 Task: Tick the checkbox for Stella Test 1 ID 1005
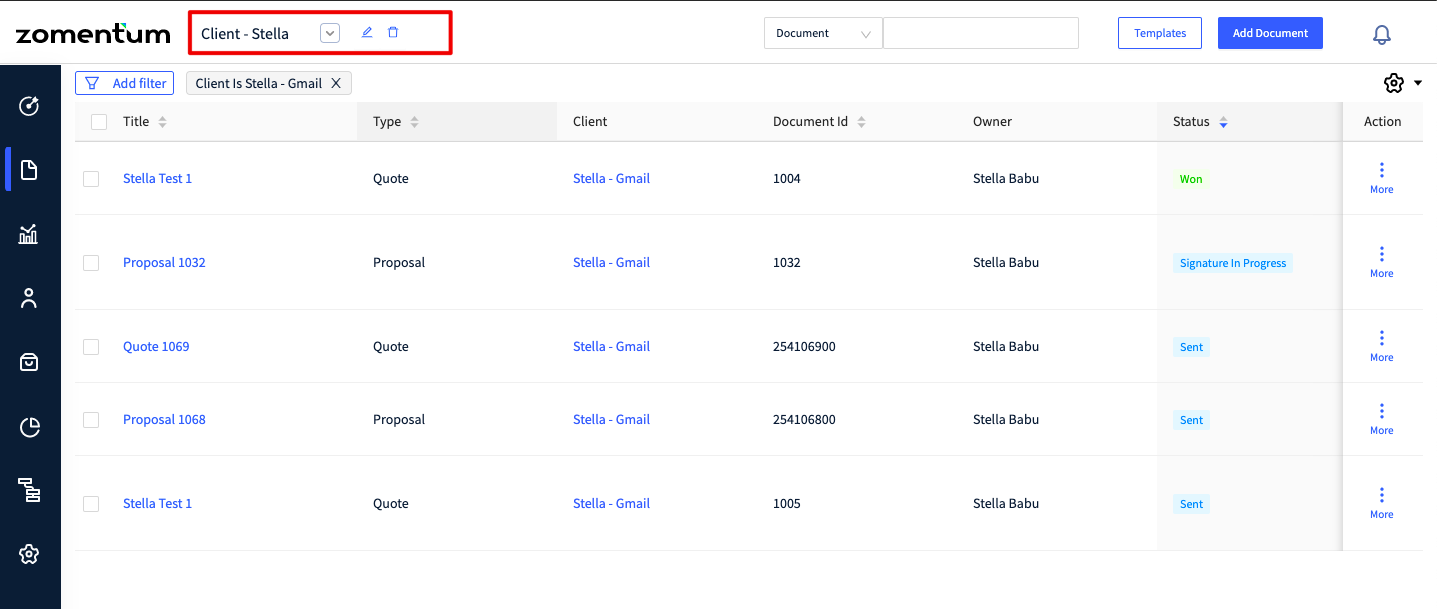[x=91, y=504]
